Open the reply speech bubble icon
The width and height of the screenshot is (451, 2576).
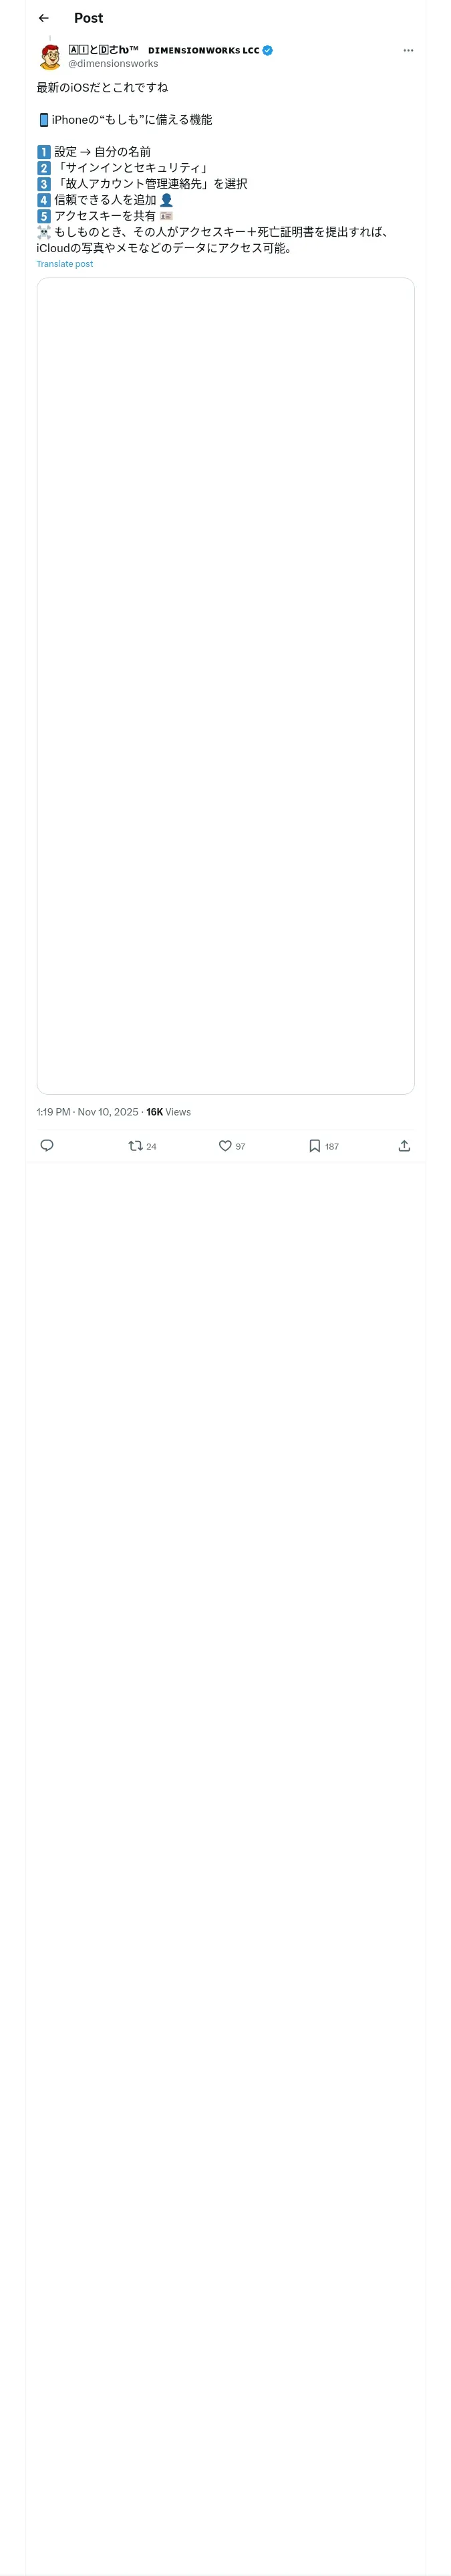pyautogui.click(x=47, y=1145)
